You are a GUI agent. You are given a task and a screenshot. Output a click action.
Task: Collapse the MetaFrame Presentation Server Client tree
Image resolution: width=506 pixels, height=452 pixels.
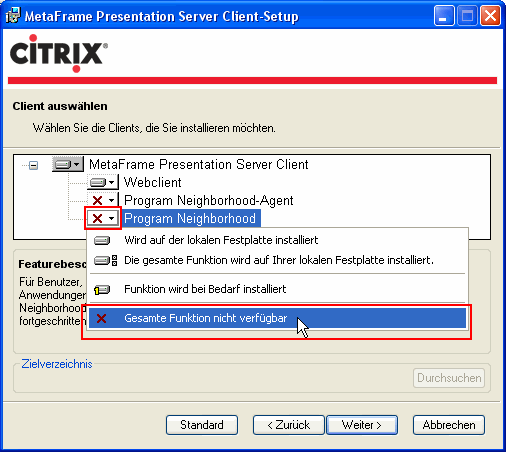33,165
